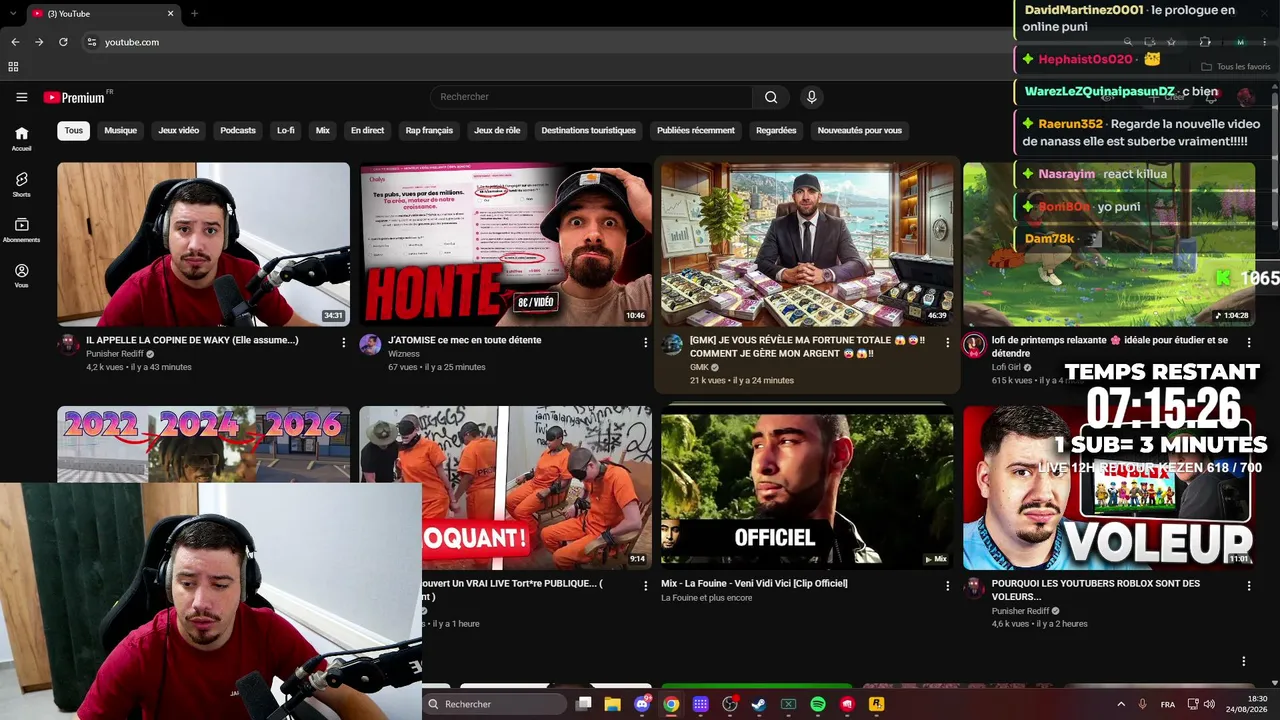Screen dimensions: 1280x720
Task: Click the microphone icon in the system tray
Action: (1143, 704)
